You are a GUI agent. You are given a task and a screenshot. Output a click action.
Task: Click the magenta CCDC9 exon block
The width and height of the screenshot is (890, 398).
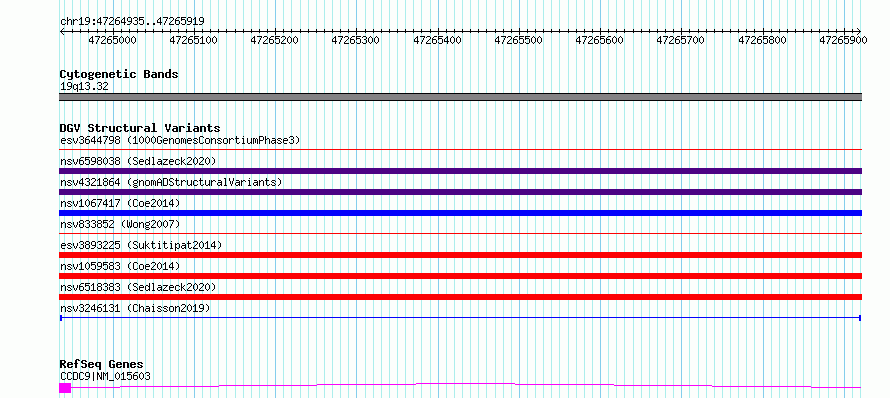point(65,388)
